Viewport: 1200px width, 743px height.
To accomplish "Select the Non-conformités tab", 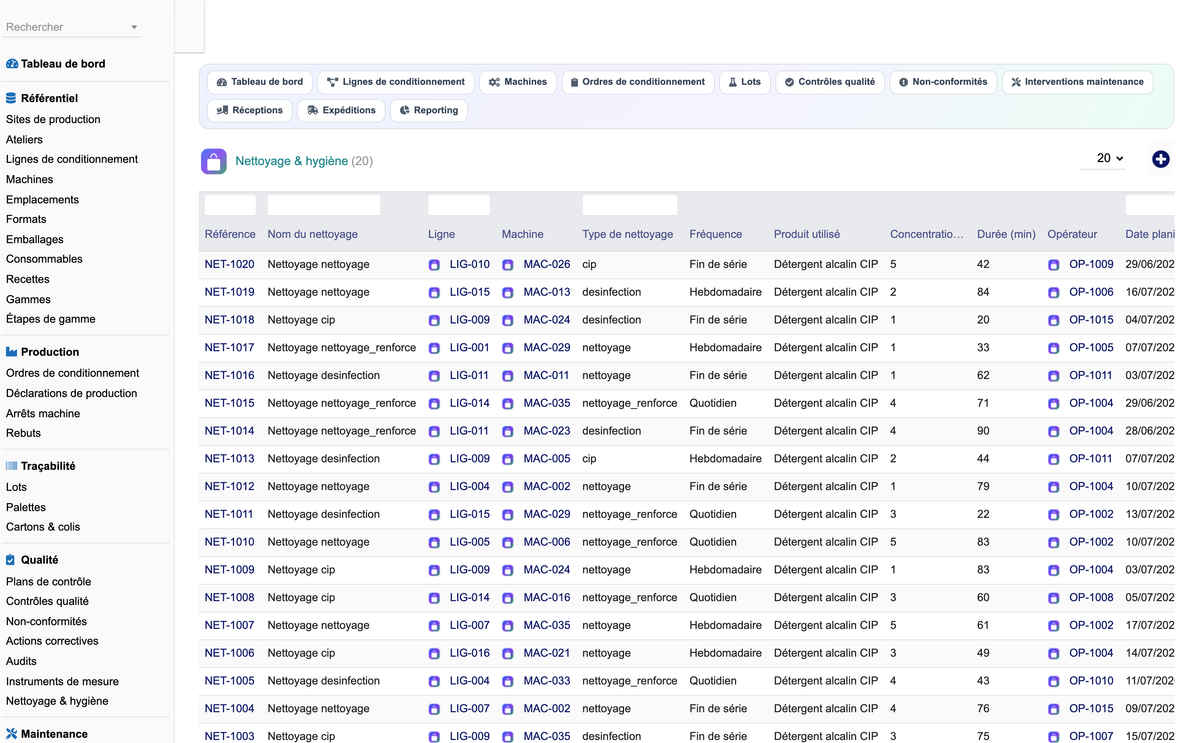I will point(943,82).
